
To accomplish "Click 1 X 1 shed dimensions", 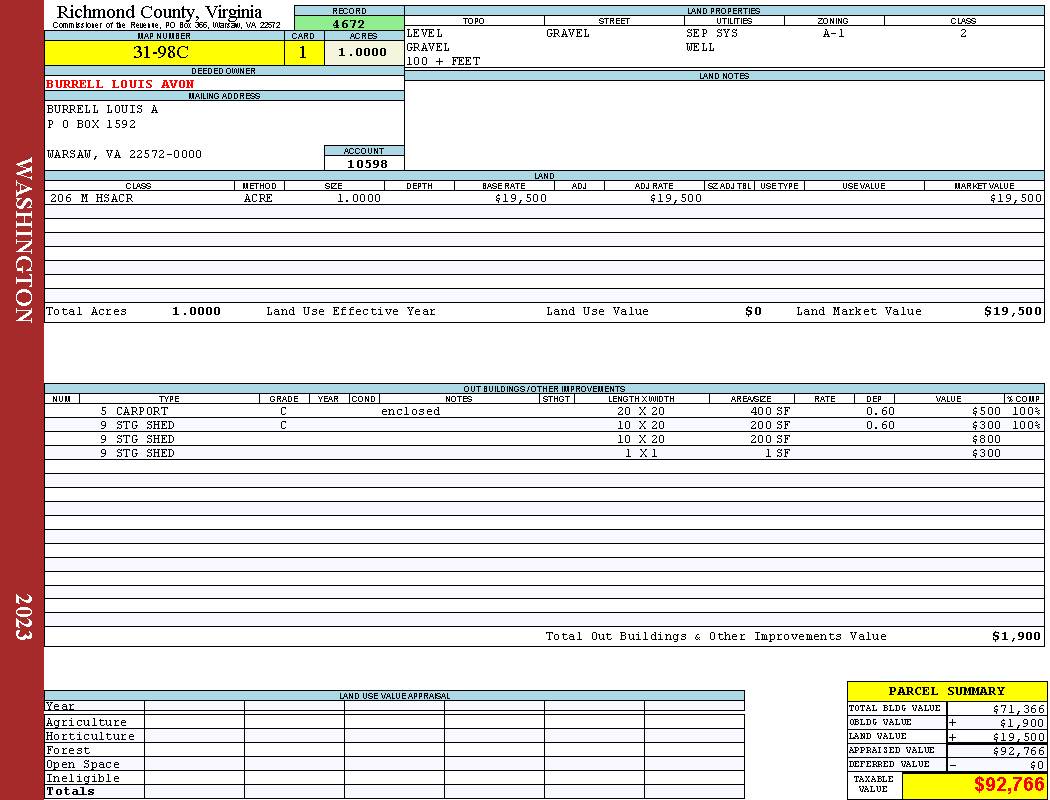I will tap(641, 453).
